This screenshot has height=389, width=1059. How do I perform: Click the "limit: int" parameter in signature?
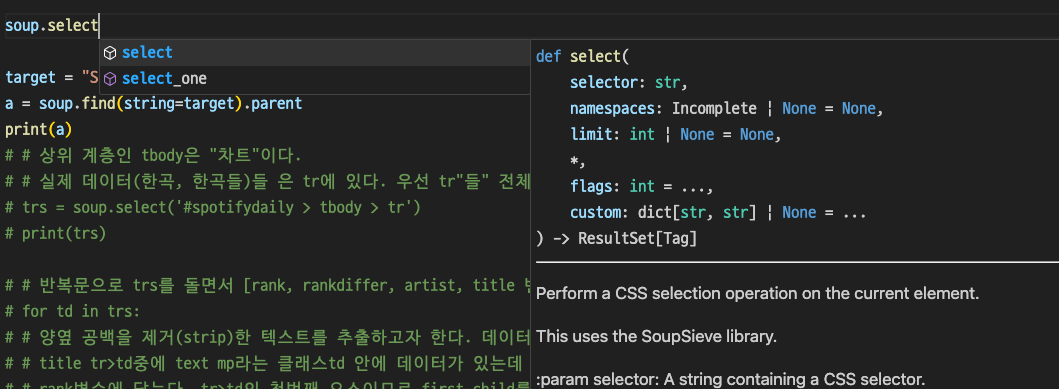[612, 134]
